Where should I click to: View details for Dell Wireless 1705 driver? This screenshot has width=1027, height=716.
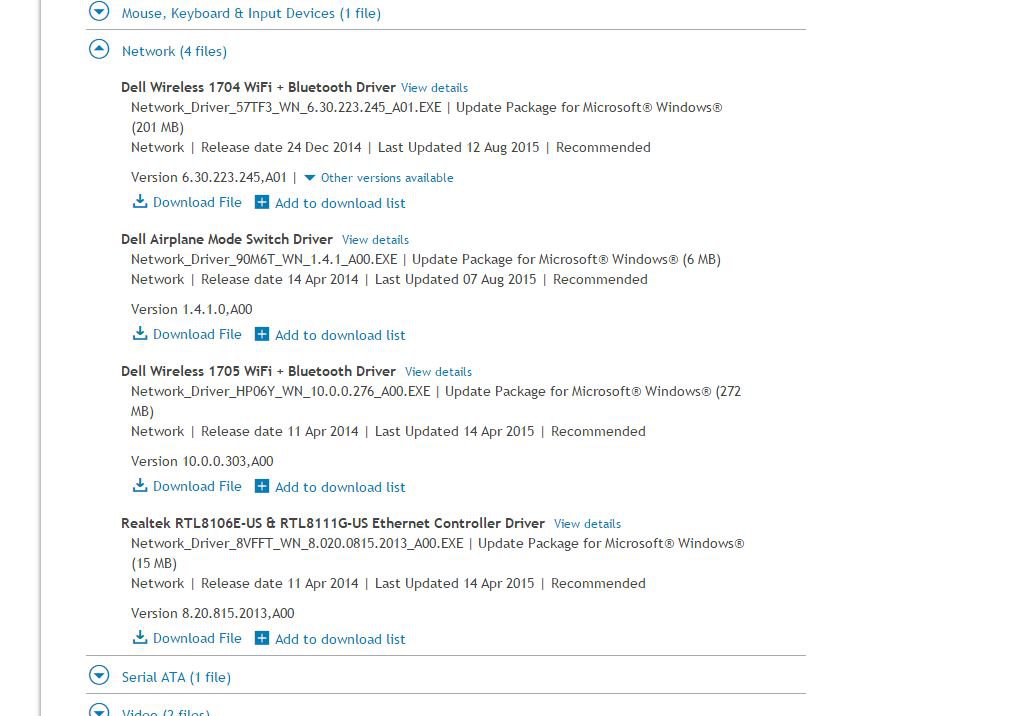438,372
